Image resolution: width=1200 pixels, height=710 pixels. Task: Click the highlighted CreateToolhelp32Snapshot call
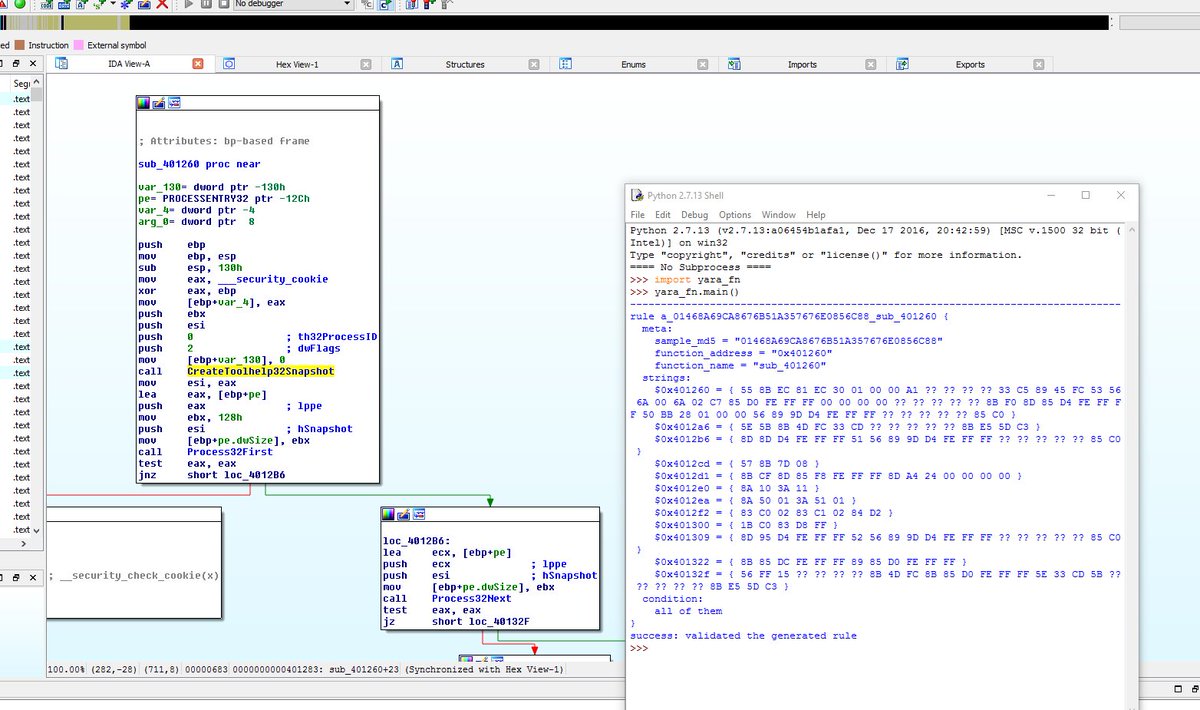point(260,371)
